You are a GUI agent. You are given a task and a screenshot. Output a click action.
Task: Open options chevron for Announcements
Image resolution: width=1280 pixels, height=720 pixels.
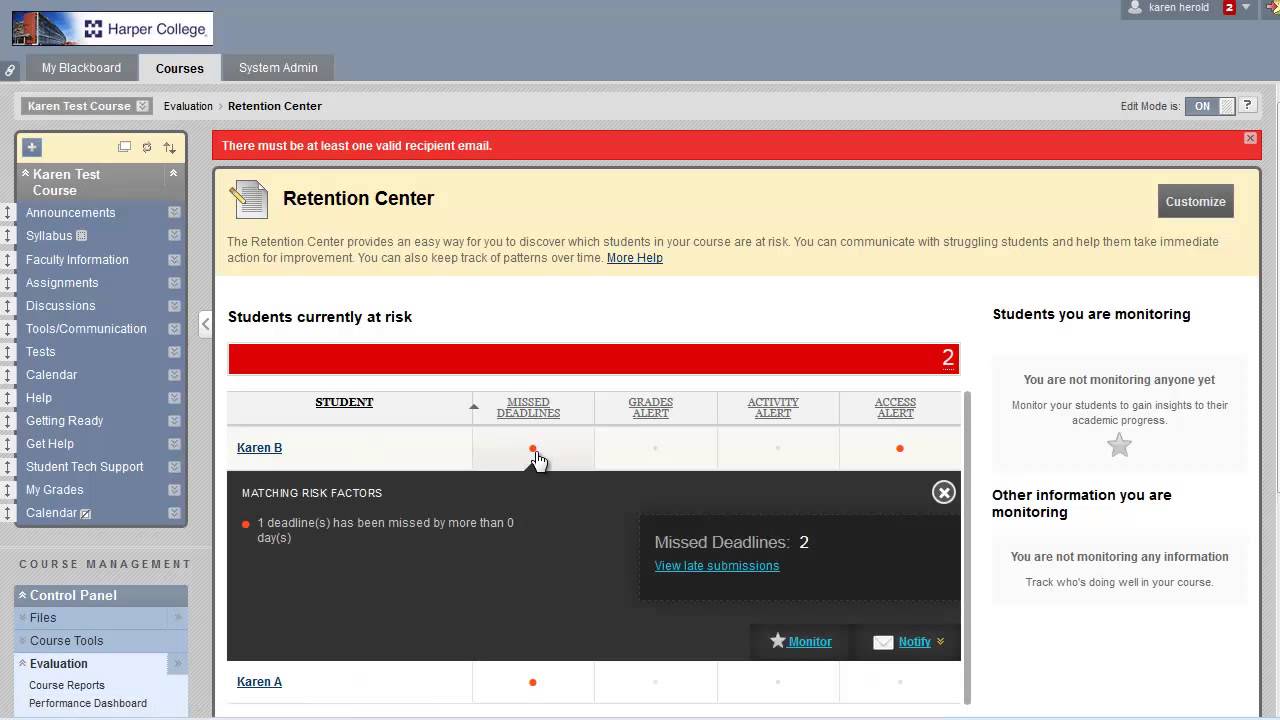[x=174, y=213]
